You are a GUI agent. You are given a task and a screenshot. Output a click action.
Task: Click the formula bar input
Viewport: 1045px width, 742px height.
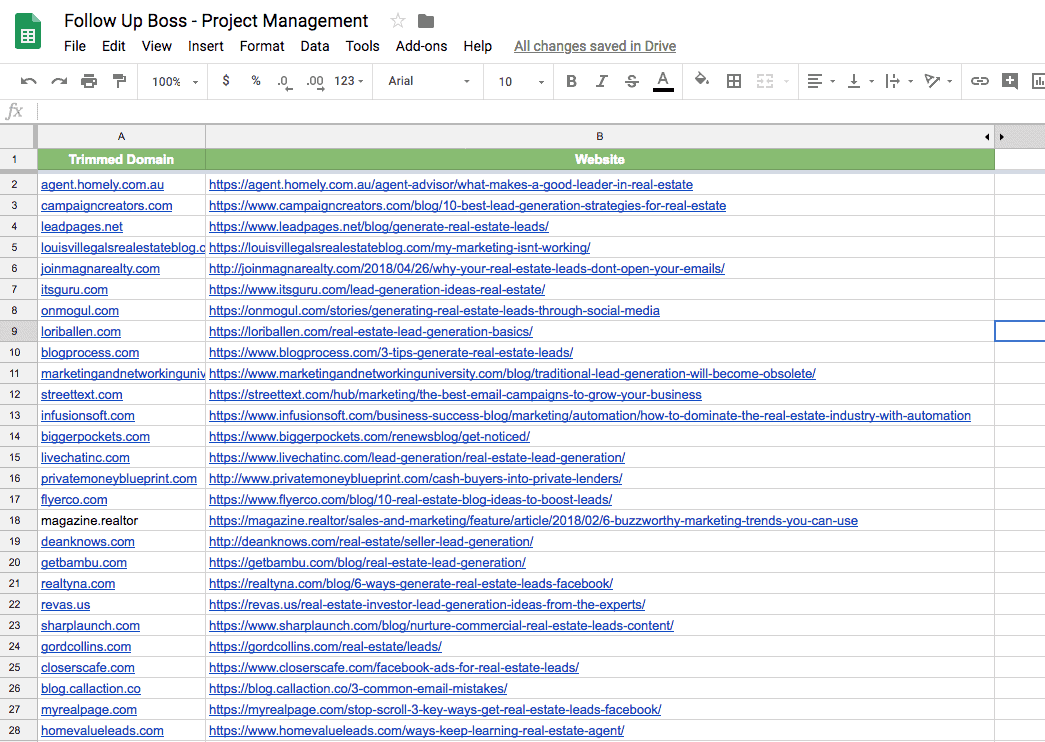pos(540,111)
